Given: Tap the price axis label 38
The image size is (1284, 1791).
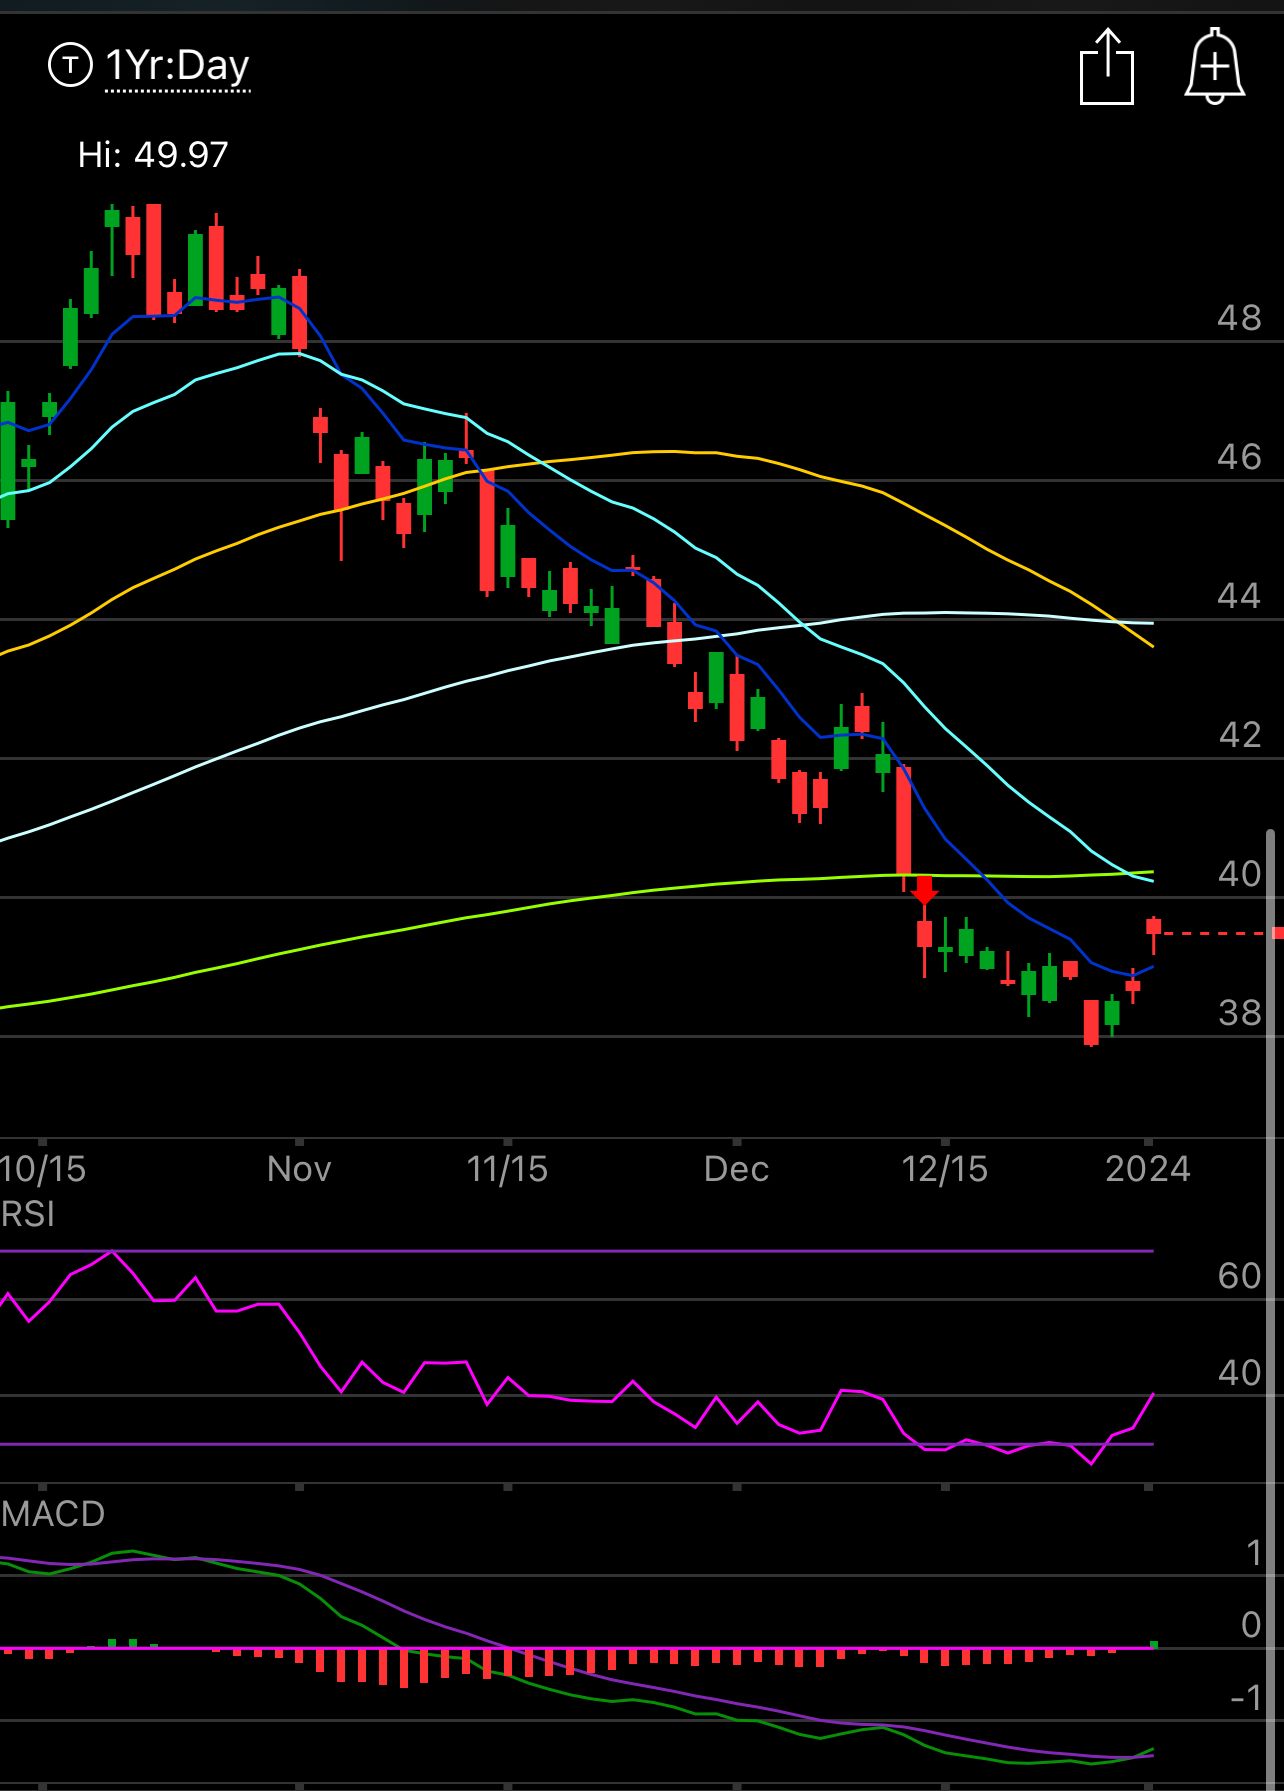Looking at the screenshot, I should coord(1239,1013).
